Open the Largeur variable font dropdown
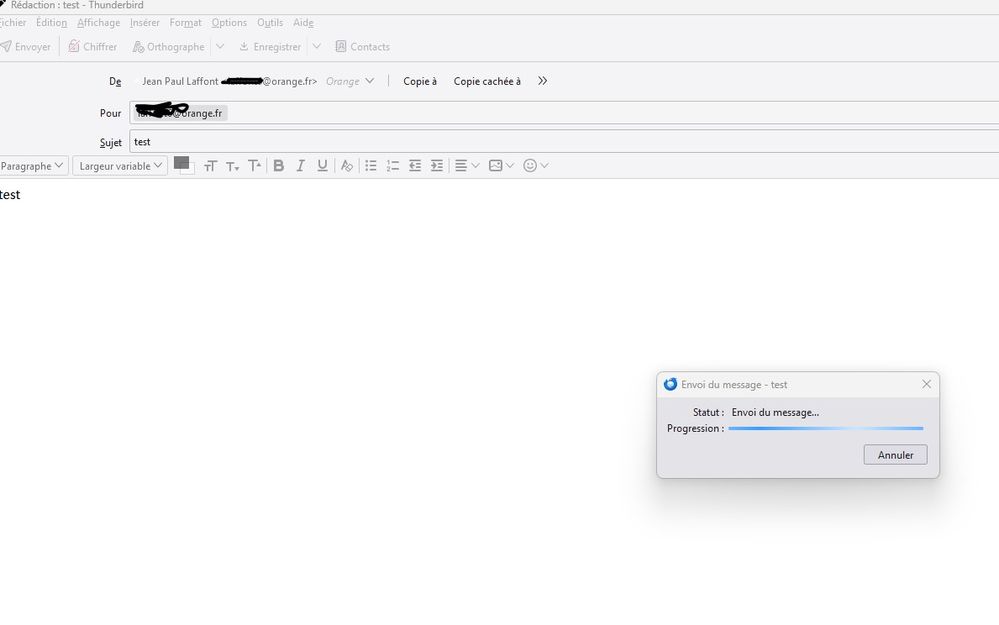This screenshot has width=999, height=625. click(x=119, y=165)
